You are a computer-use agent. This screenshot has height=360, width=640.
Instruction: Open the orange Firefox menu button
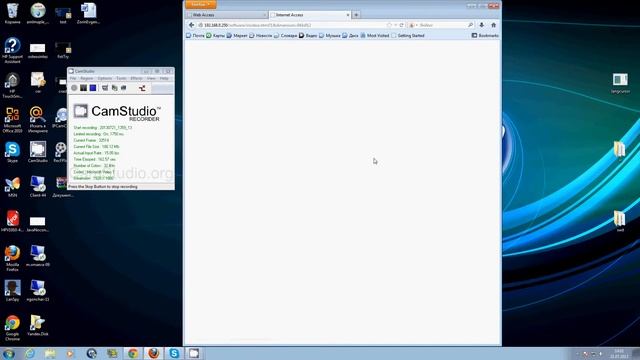coord(201,4)
